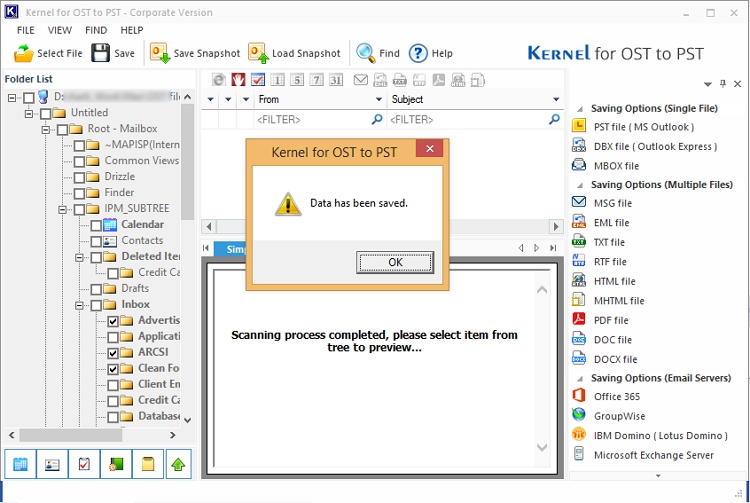Screen dimensions: 750x503
Task: Click the calendar checkmark icon in list toolbar
Action: [x=258, y=80]
